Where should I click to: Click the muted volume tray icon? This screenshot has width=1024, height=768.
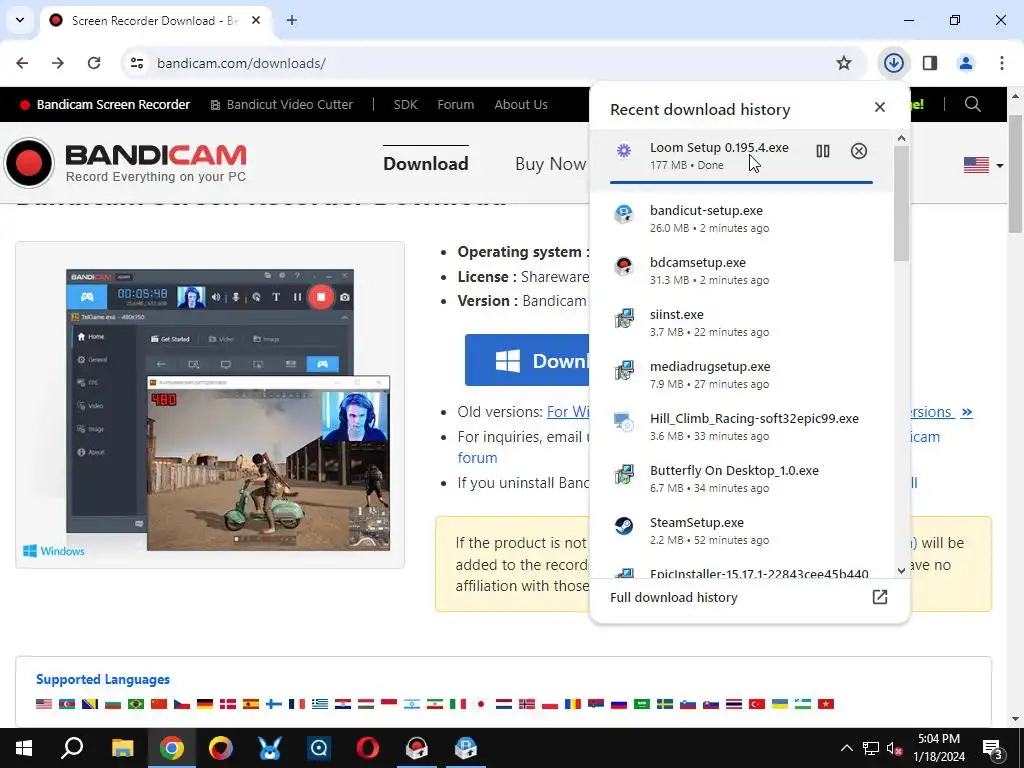pyautogui.click(x=895, y=748)
